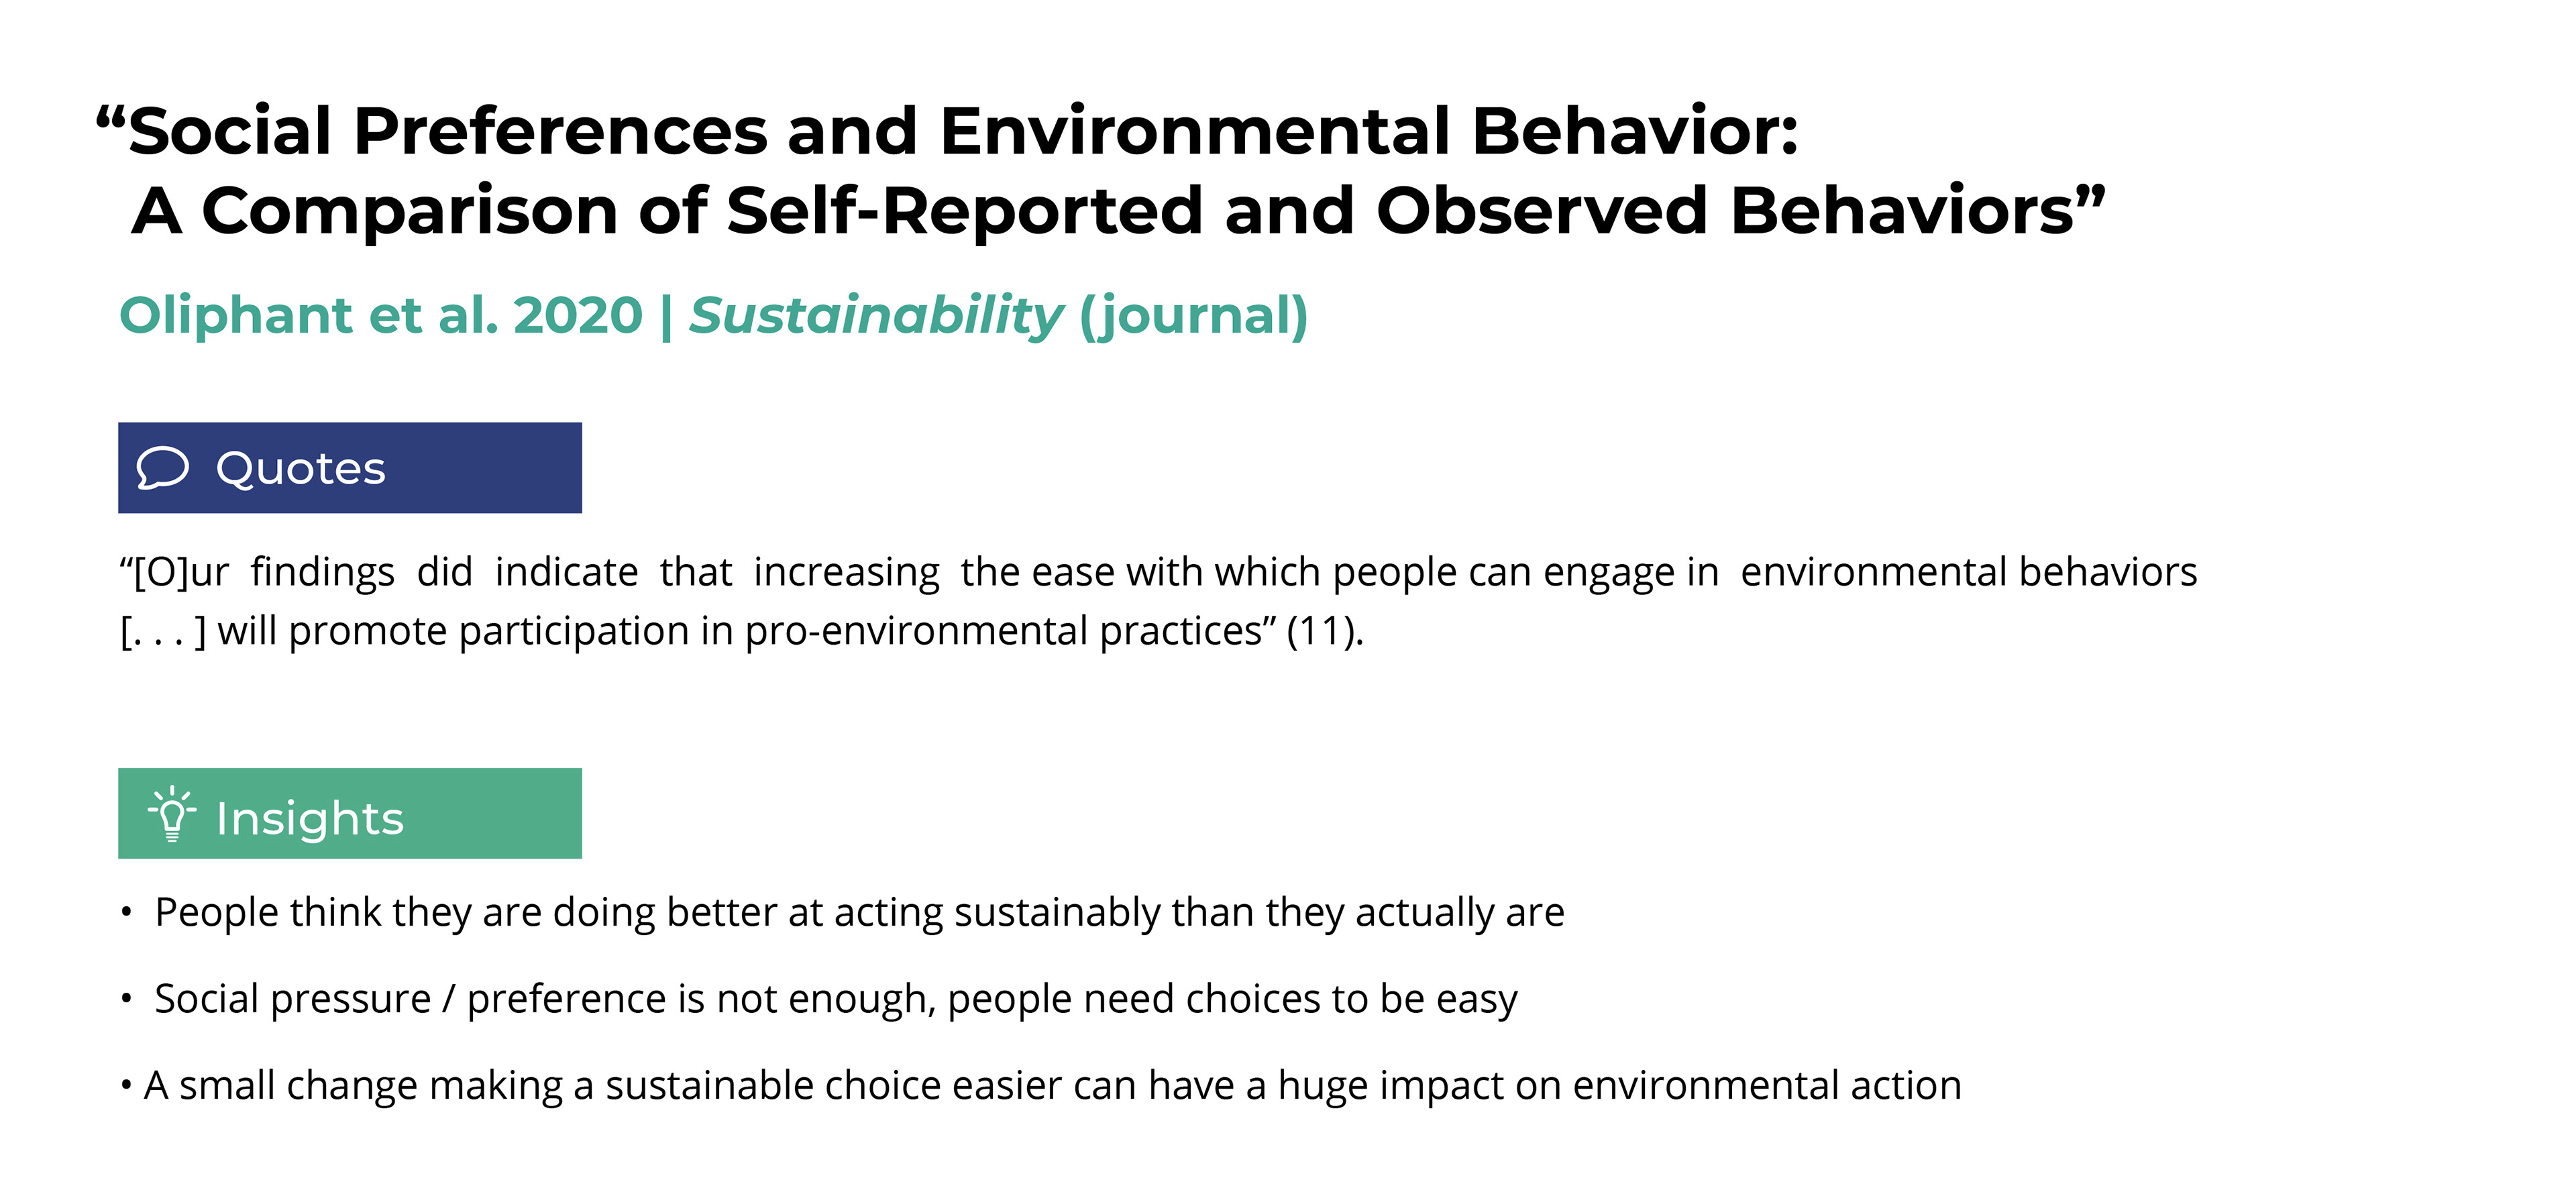Click the bullet 'Social pressure / preference is not enough'

836,1000
